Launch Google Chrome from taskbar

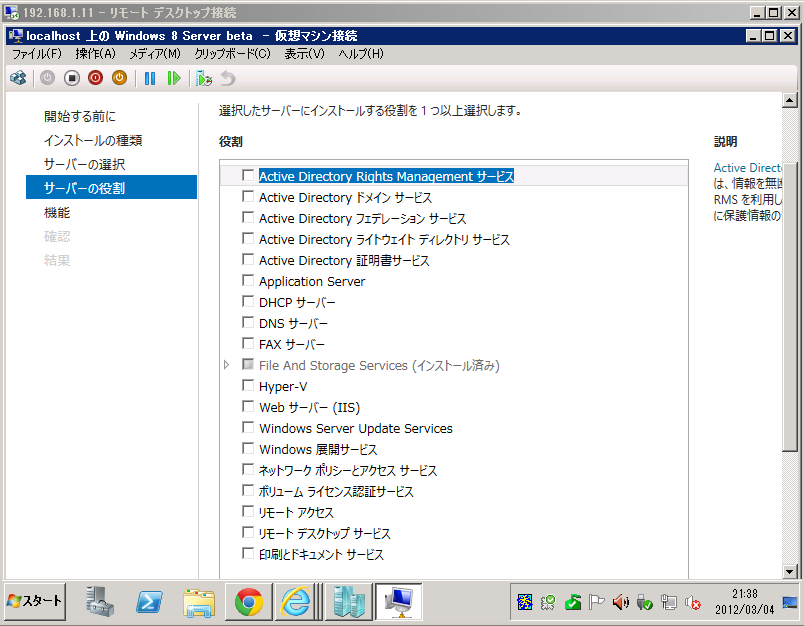pos(249,602)
